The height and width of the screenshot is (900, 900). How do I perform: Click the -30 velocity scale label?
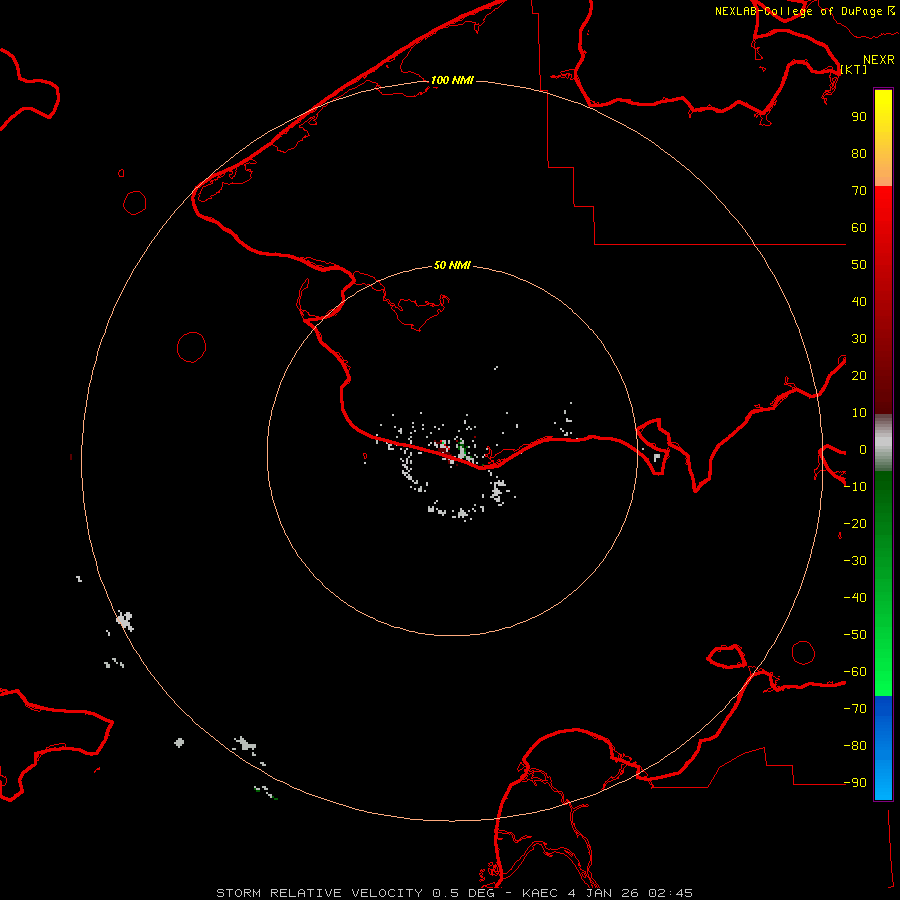tap(855, 561)
